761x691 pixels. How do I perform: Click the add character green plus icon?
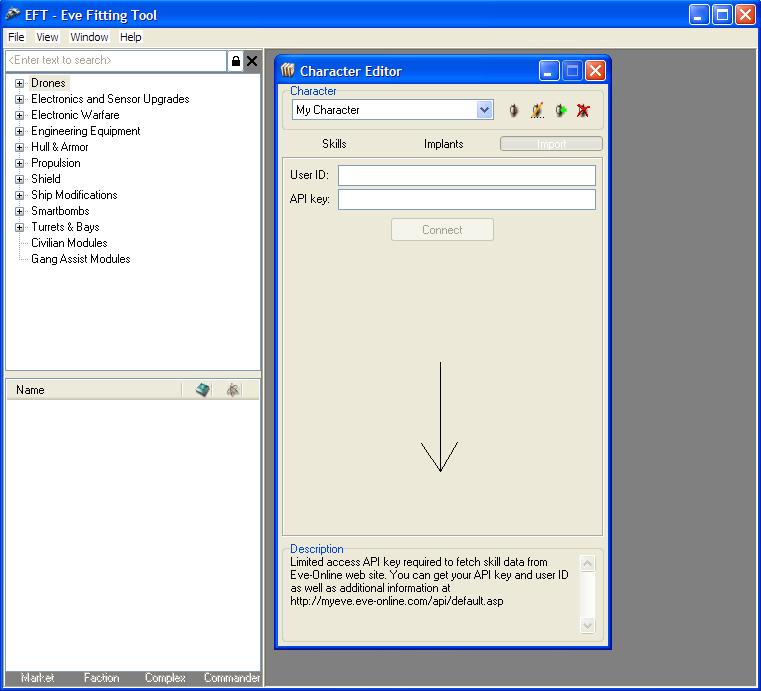tap(561, 110)
